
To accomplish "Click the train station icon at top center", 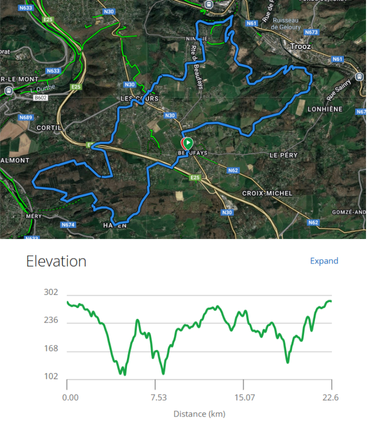I will coord(209,4).
